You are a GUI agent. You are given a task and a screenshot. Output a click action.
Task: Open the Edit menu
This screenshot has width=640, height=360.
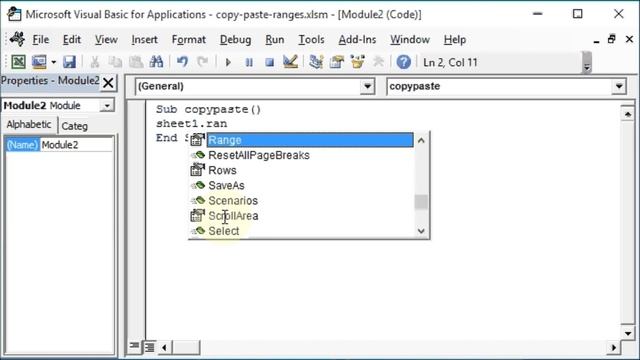72,40
